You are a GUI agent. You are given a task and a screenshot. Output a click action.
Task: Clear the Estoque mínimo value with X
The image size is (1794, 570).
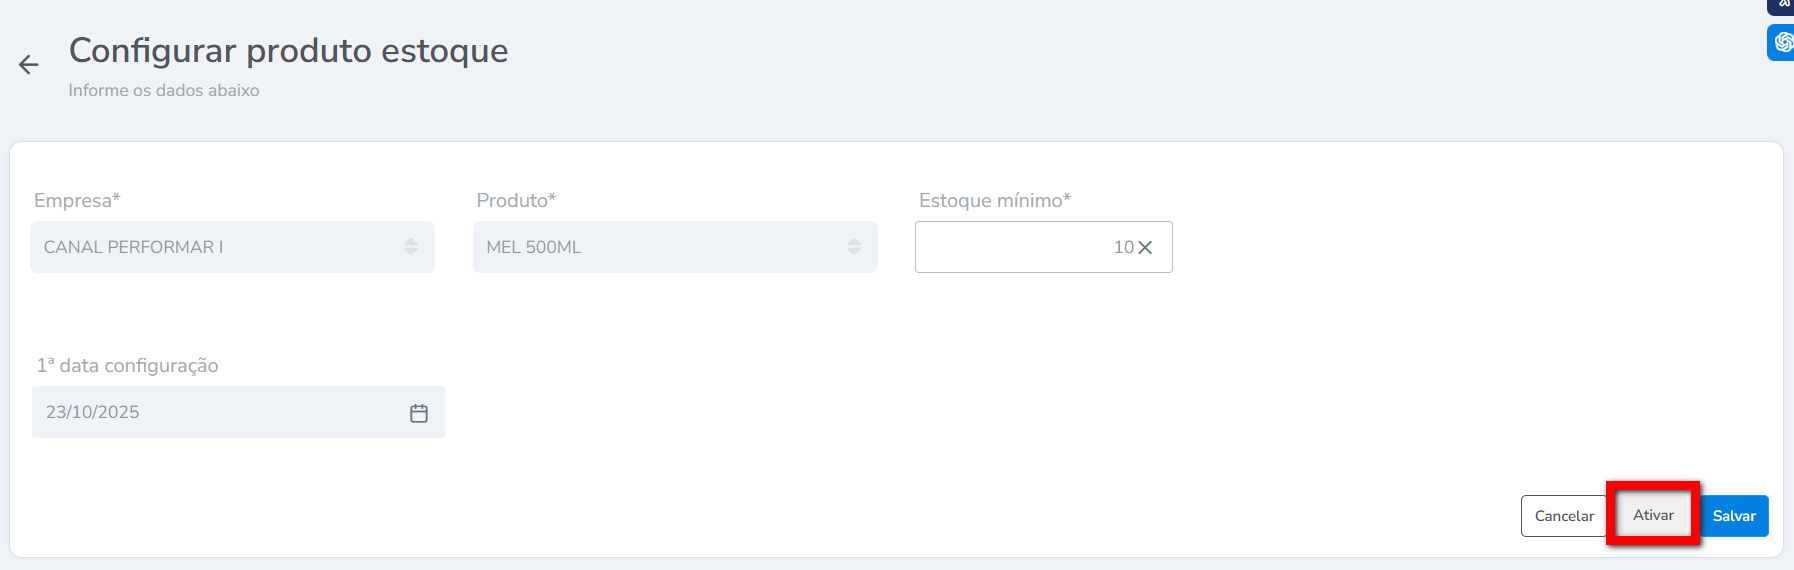[x=1146, y=247]
